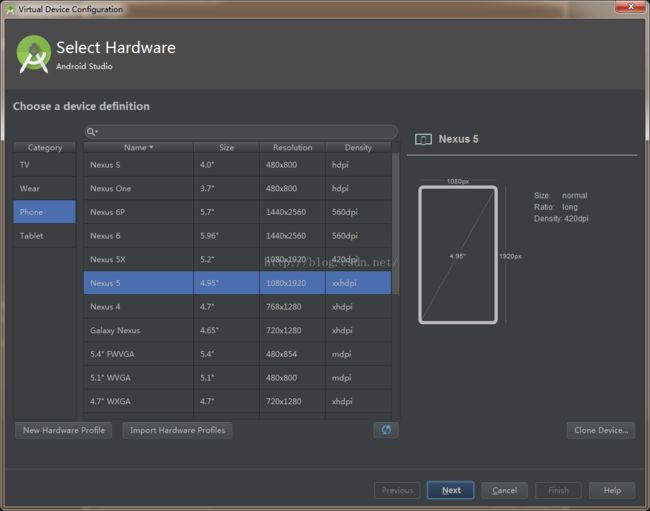Sort by the Density column header
Viewport: 650px width, 511px height.
pos(358,148)
